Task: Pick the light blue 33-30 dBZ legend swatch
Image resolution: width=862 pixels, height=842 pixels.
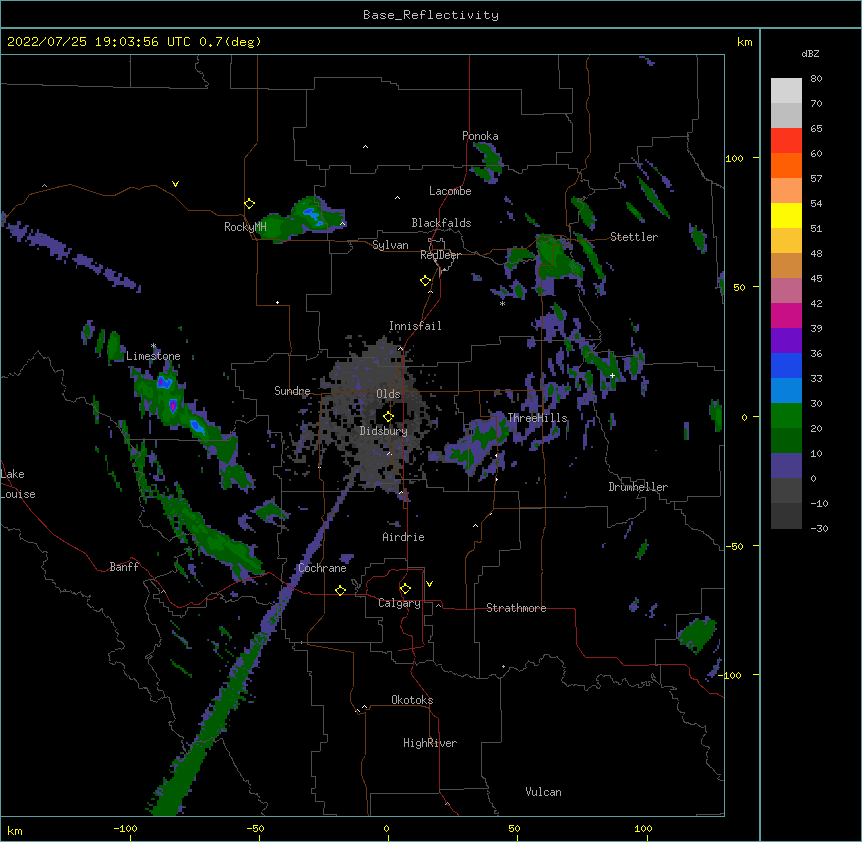Action: (x=786, y=390)
